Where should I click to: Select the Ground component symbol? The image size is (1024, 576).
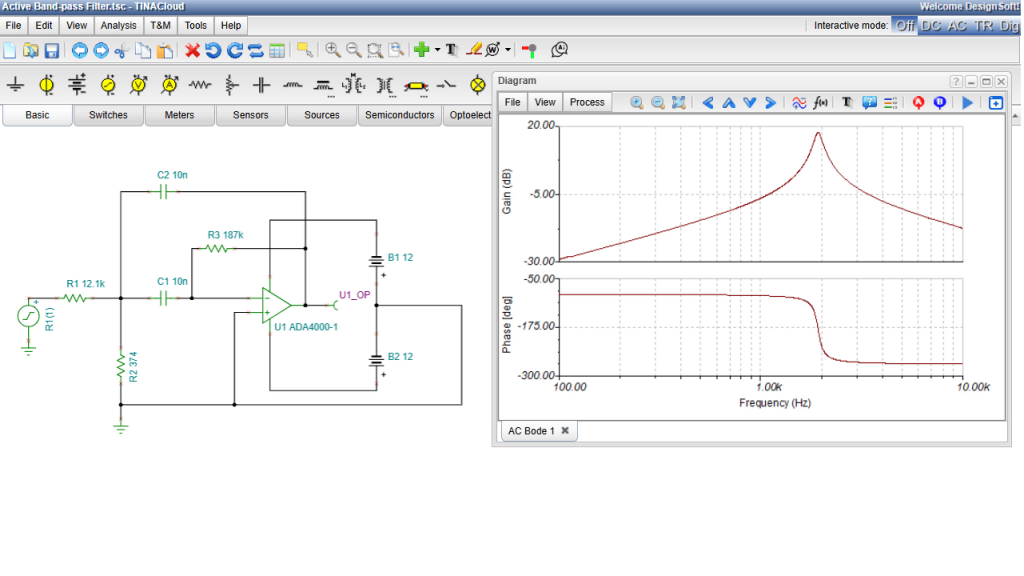click(16, 85)
